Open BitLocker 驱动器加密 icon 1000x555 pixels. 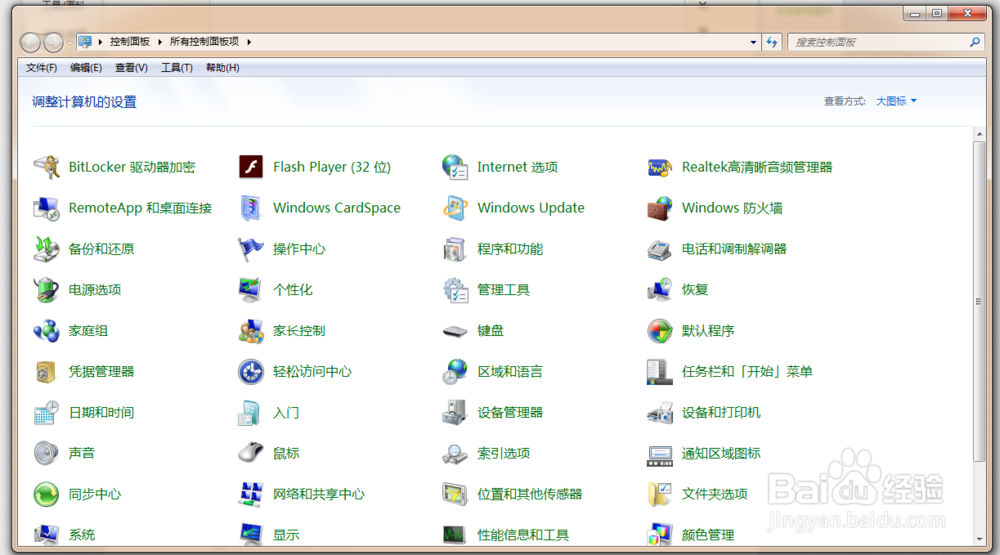click(x=47, y=167)
